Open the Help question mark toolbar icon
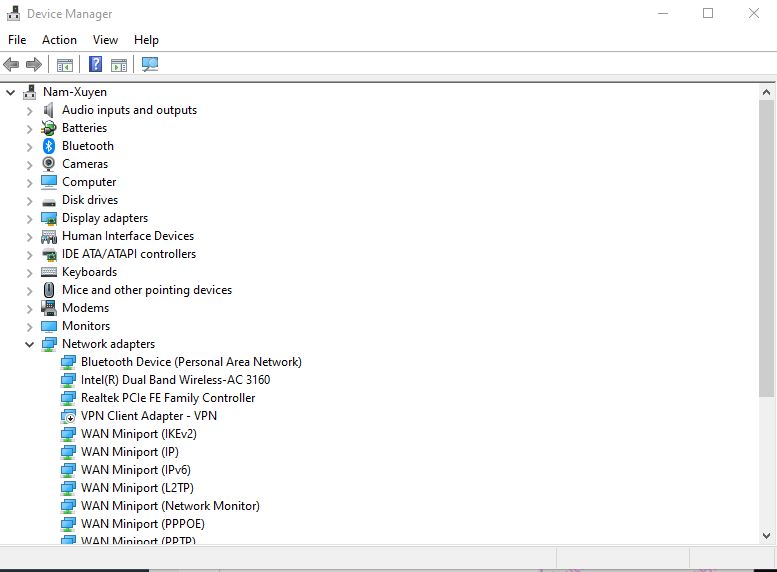 coord(95,64)
